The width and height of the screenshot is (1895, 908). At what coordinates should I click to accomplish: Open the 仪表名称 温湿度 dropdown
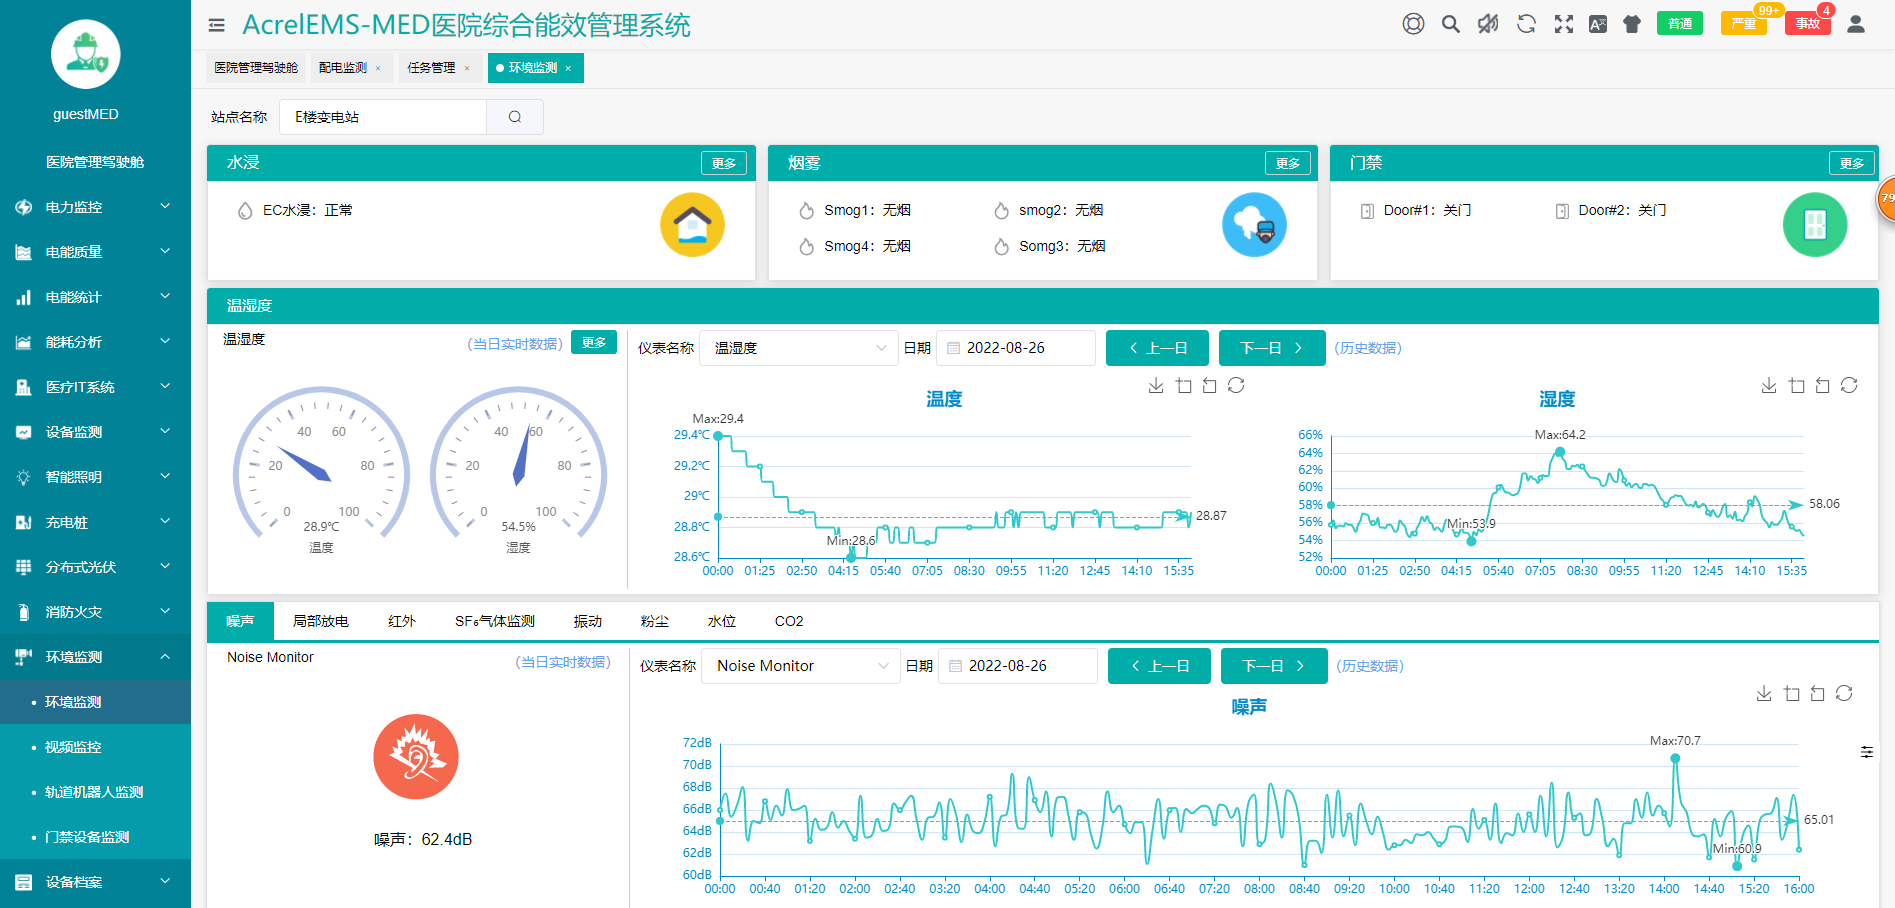798,348
